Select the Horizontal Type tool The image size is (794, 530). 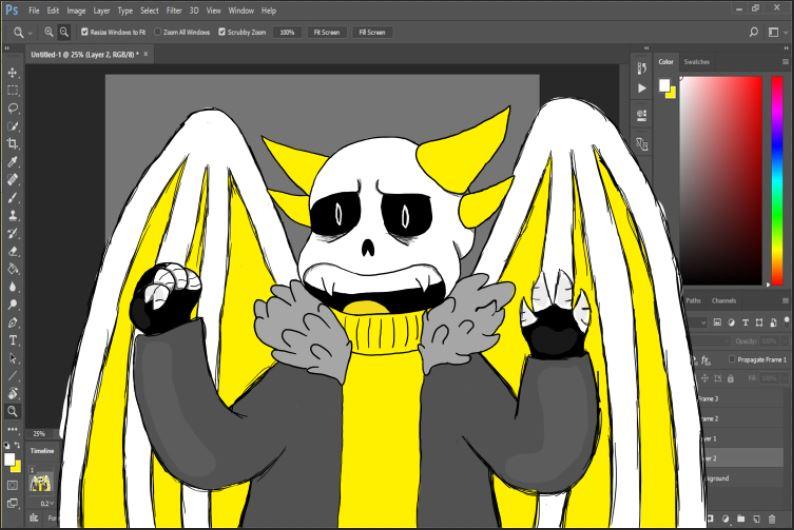[x=13, y=340]
